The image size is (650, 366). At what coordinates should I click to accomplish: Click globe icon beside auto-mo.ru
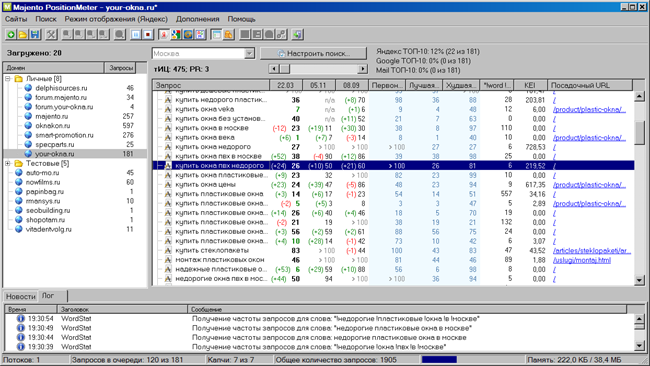[x=19, y=173]
